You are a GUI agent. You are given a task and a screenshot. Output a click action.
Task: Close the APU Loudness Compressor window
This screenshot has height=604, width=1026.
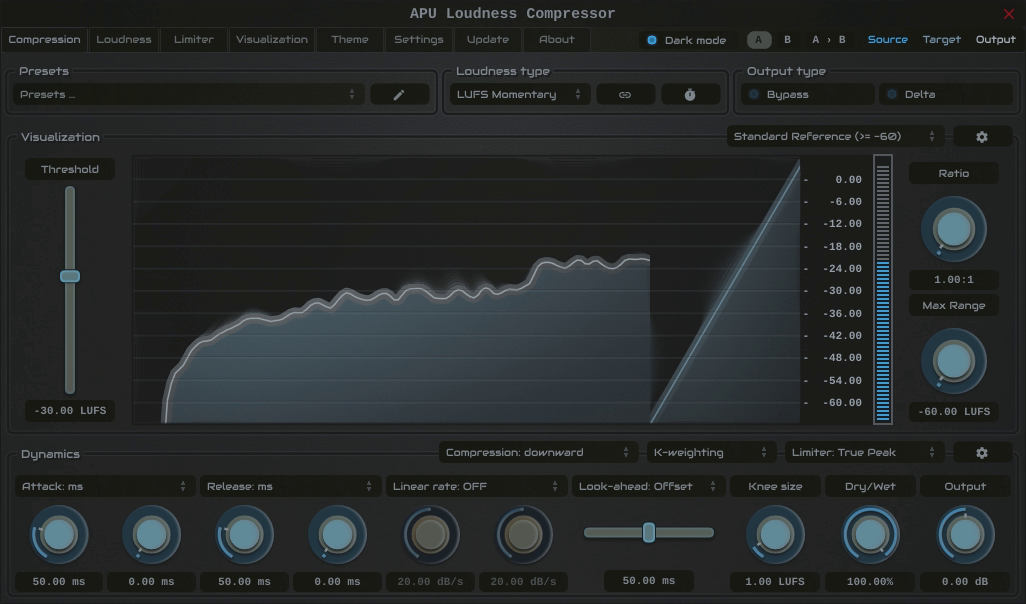[x=1008, y=14]
